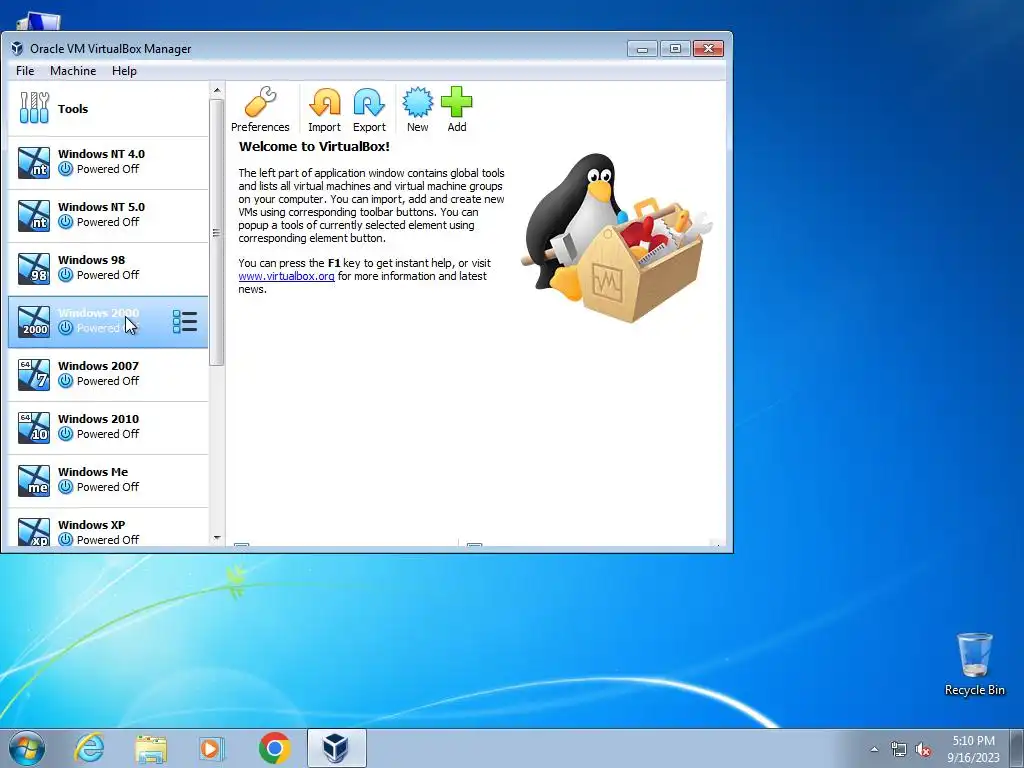1024x768 pixels.
Task: Click Powered Off status under Windows NT 5.0
Action: (108, 222)
